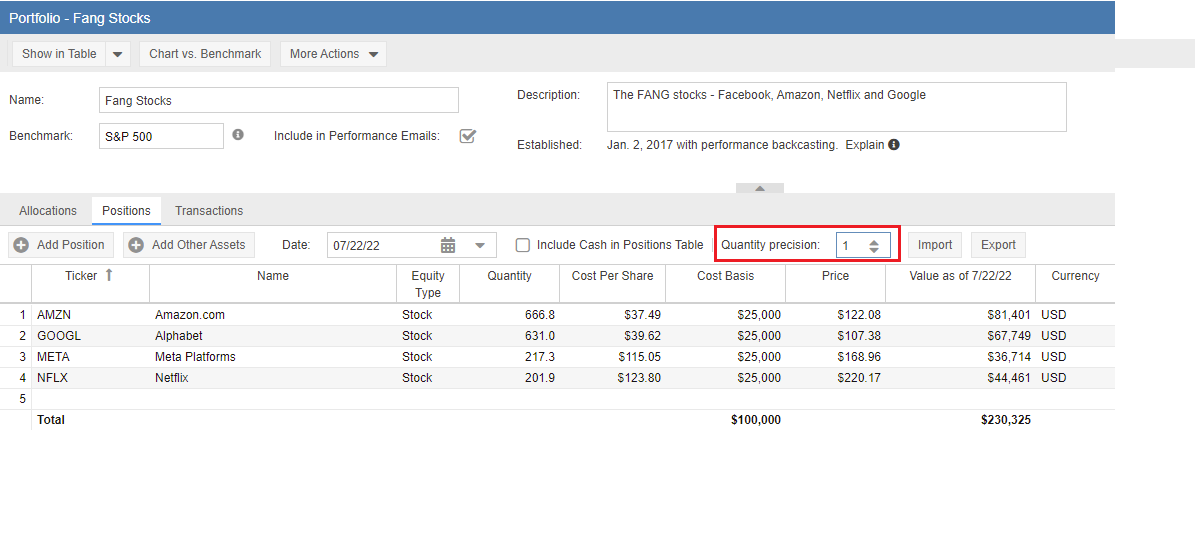Click the Export button
Screen dimensions: 1195x545
point(998,245)
